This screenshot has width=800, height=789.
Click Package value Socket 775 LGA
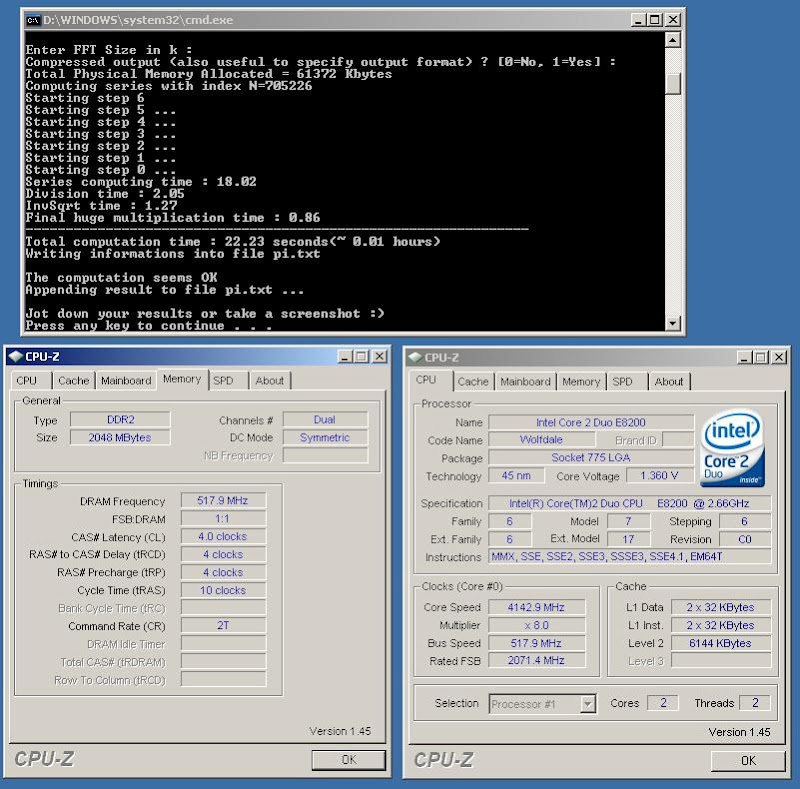coord(591,457)
